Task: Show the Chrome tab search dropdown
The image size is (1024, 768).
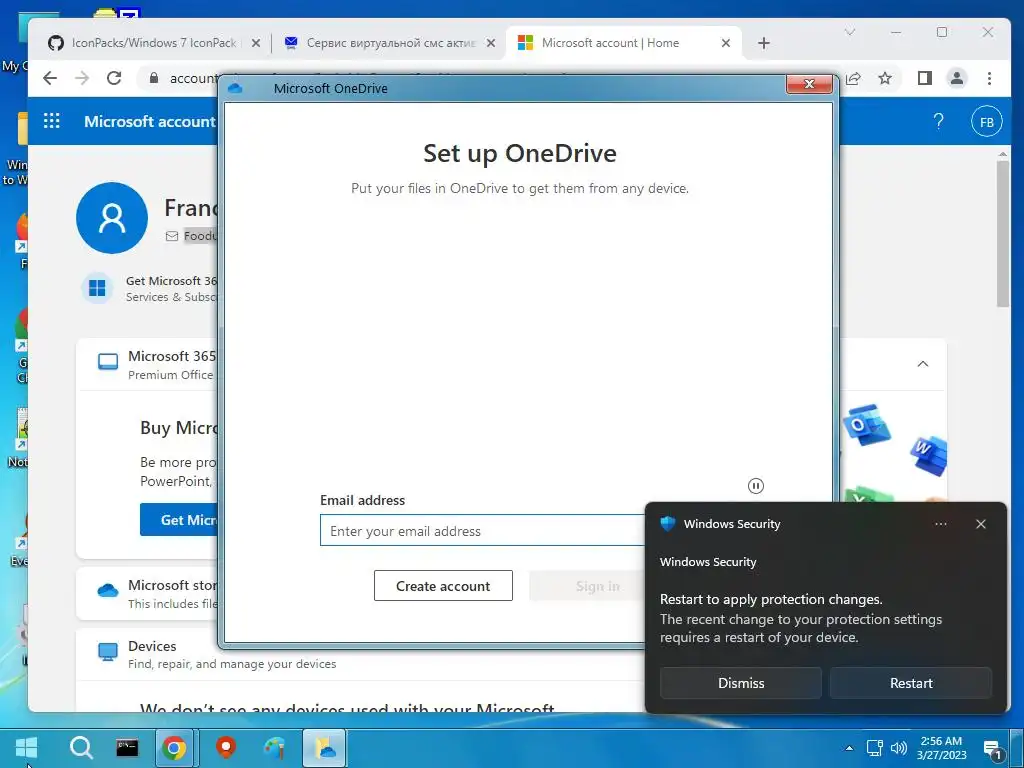Action: (850, 32)
